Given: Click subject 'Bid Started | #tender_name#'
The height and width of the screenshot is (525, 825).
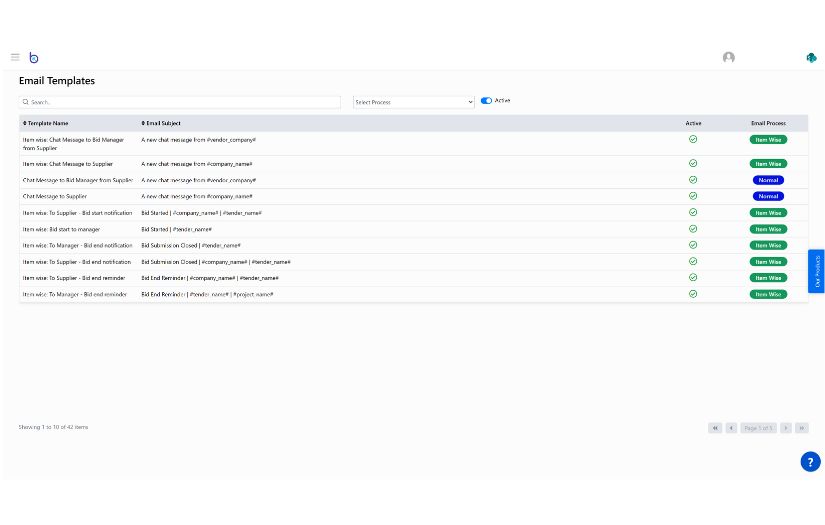Looking at the screenshot, I should [x=176, y=229].
